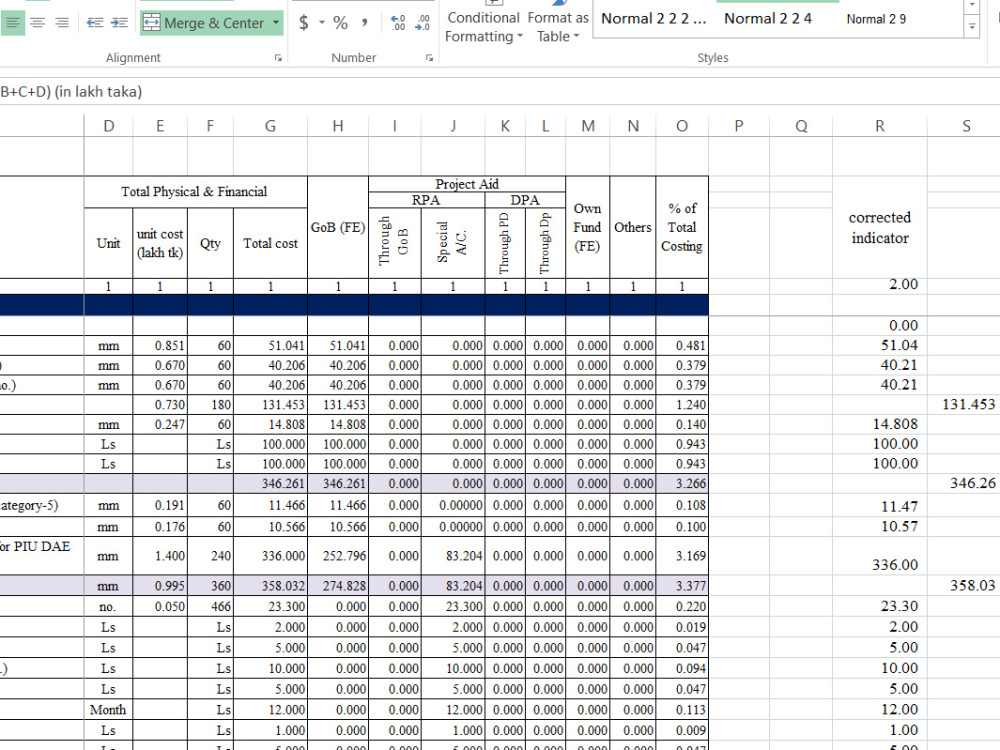
Task: Select column G header
Action: (x=270, y=126)
